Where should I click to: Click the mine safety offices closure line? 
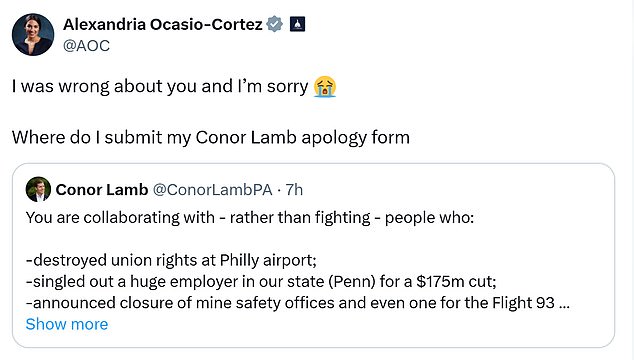click(298, 303)
